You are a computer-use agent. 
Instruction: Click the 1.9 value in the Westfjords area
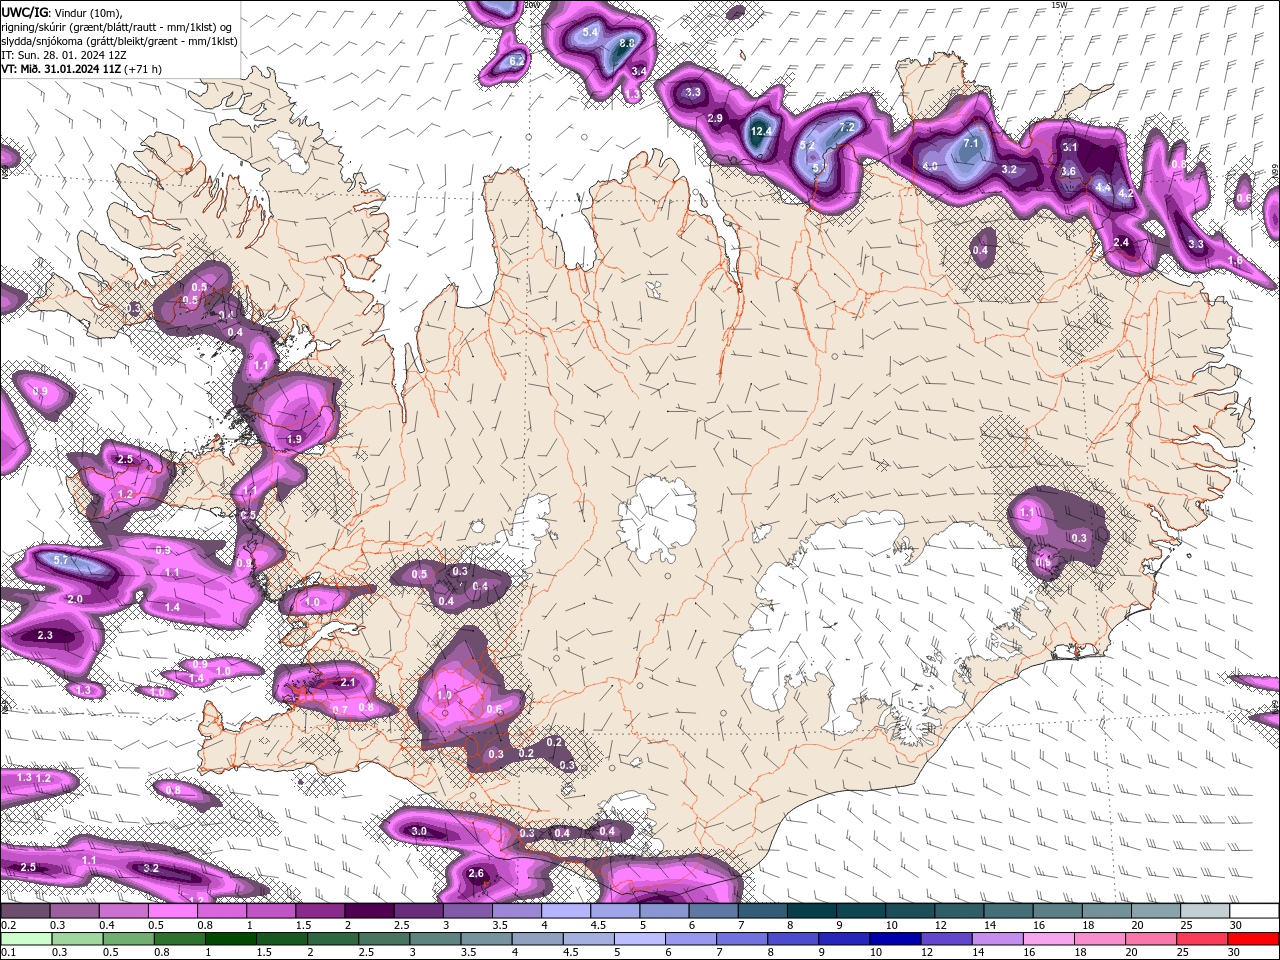click(x=294, y=440)
